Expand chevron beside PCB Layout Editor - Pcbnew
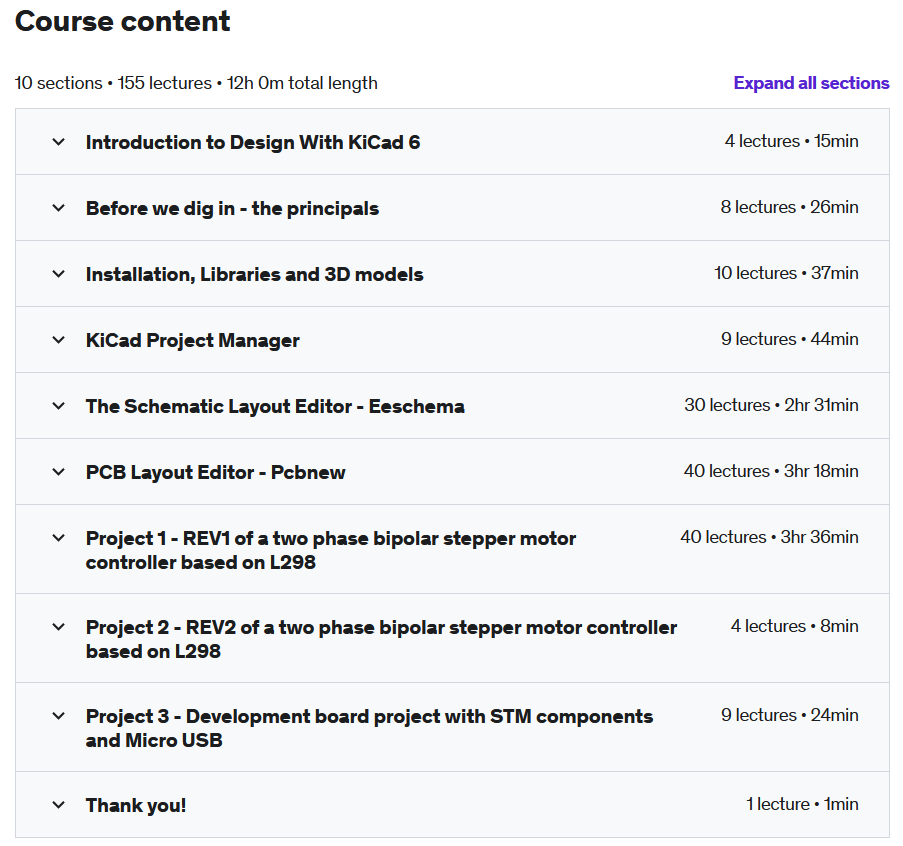Viewport: 903px width, 846px height. (58, 472)
